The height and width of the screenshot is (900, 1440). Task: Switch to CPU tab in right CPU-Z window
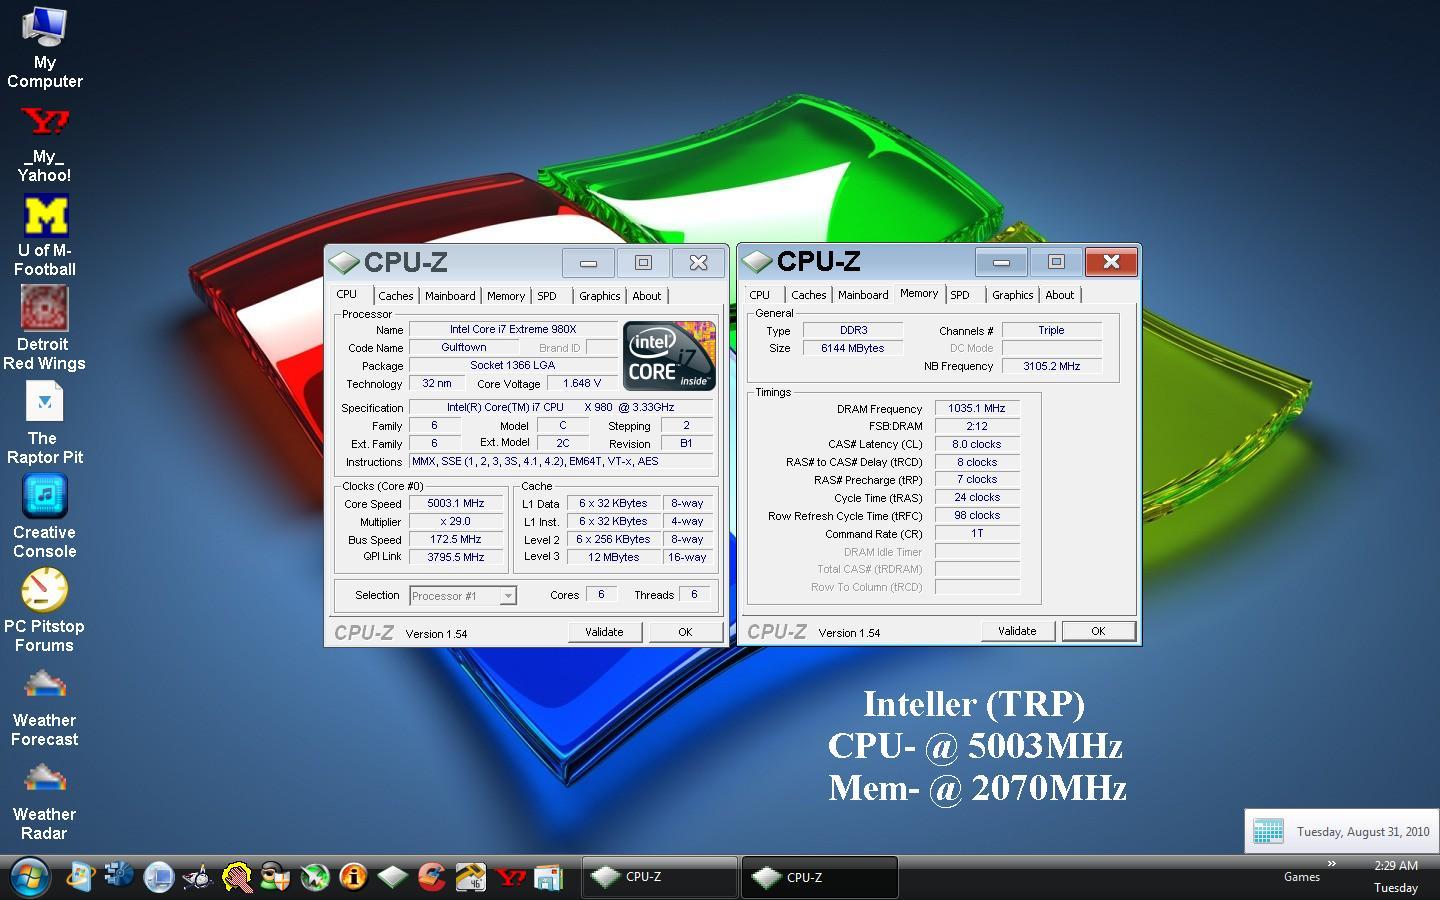coord(760,295)
